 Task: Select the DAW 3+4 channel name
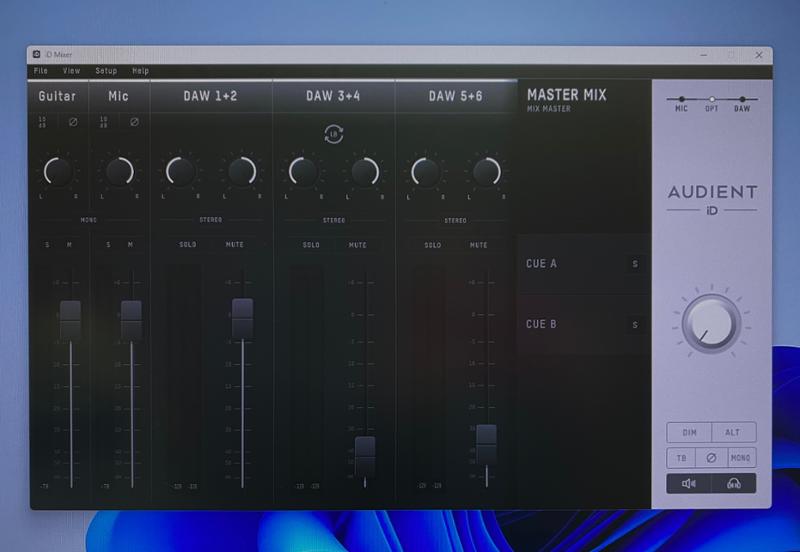333,96
